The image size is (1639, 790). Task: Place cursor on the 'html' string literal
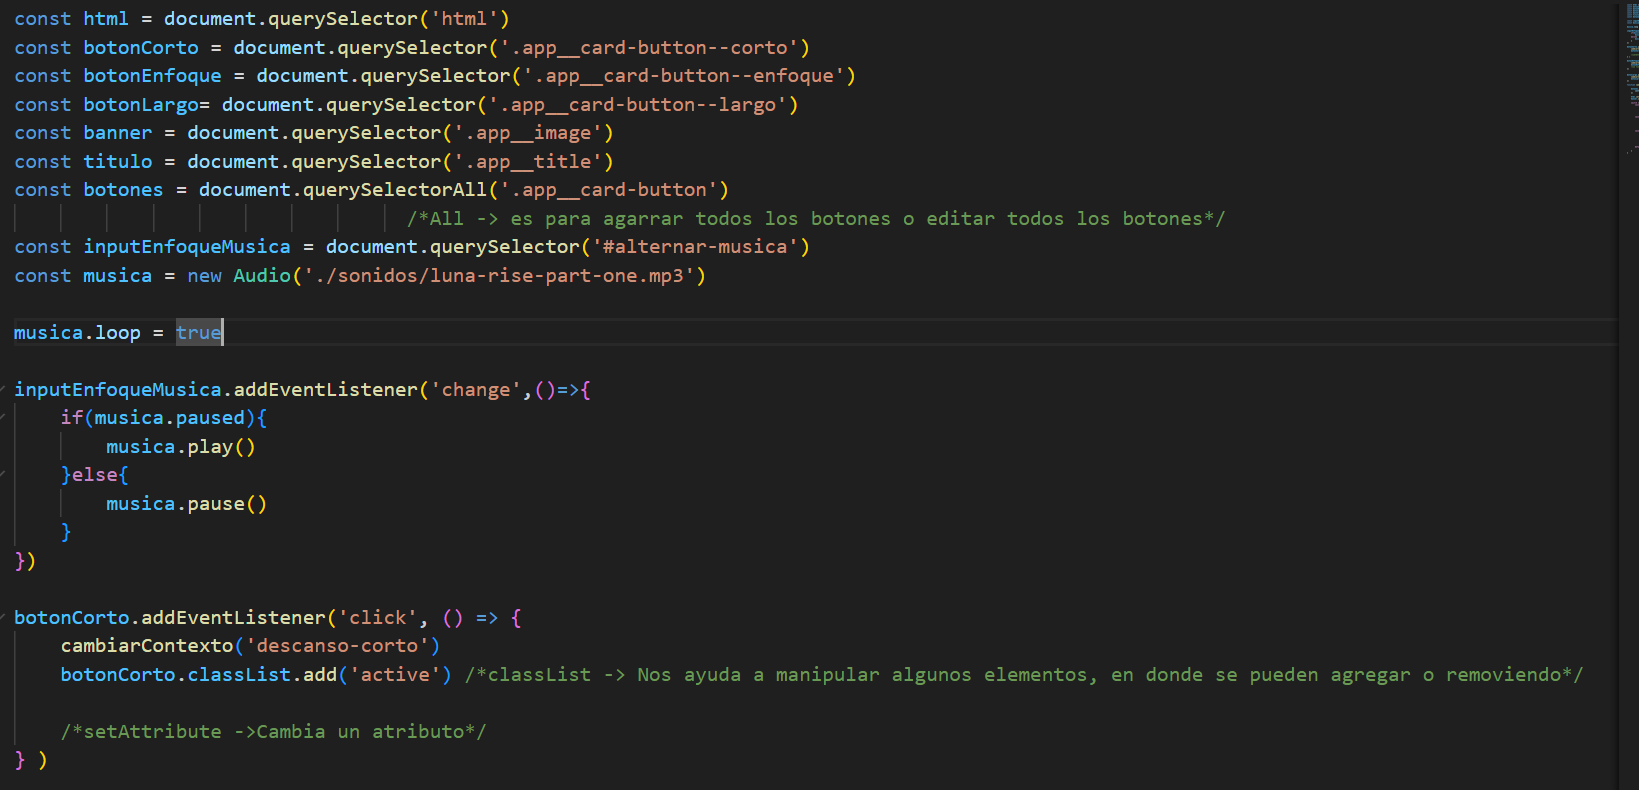click(x=464, y=19)
